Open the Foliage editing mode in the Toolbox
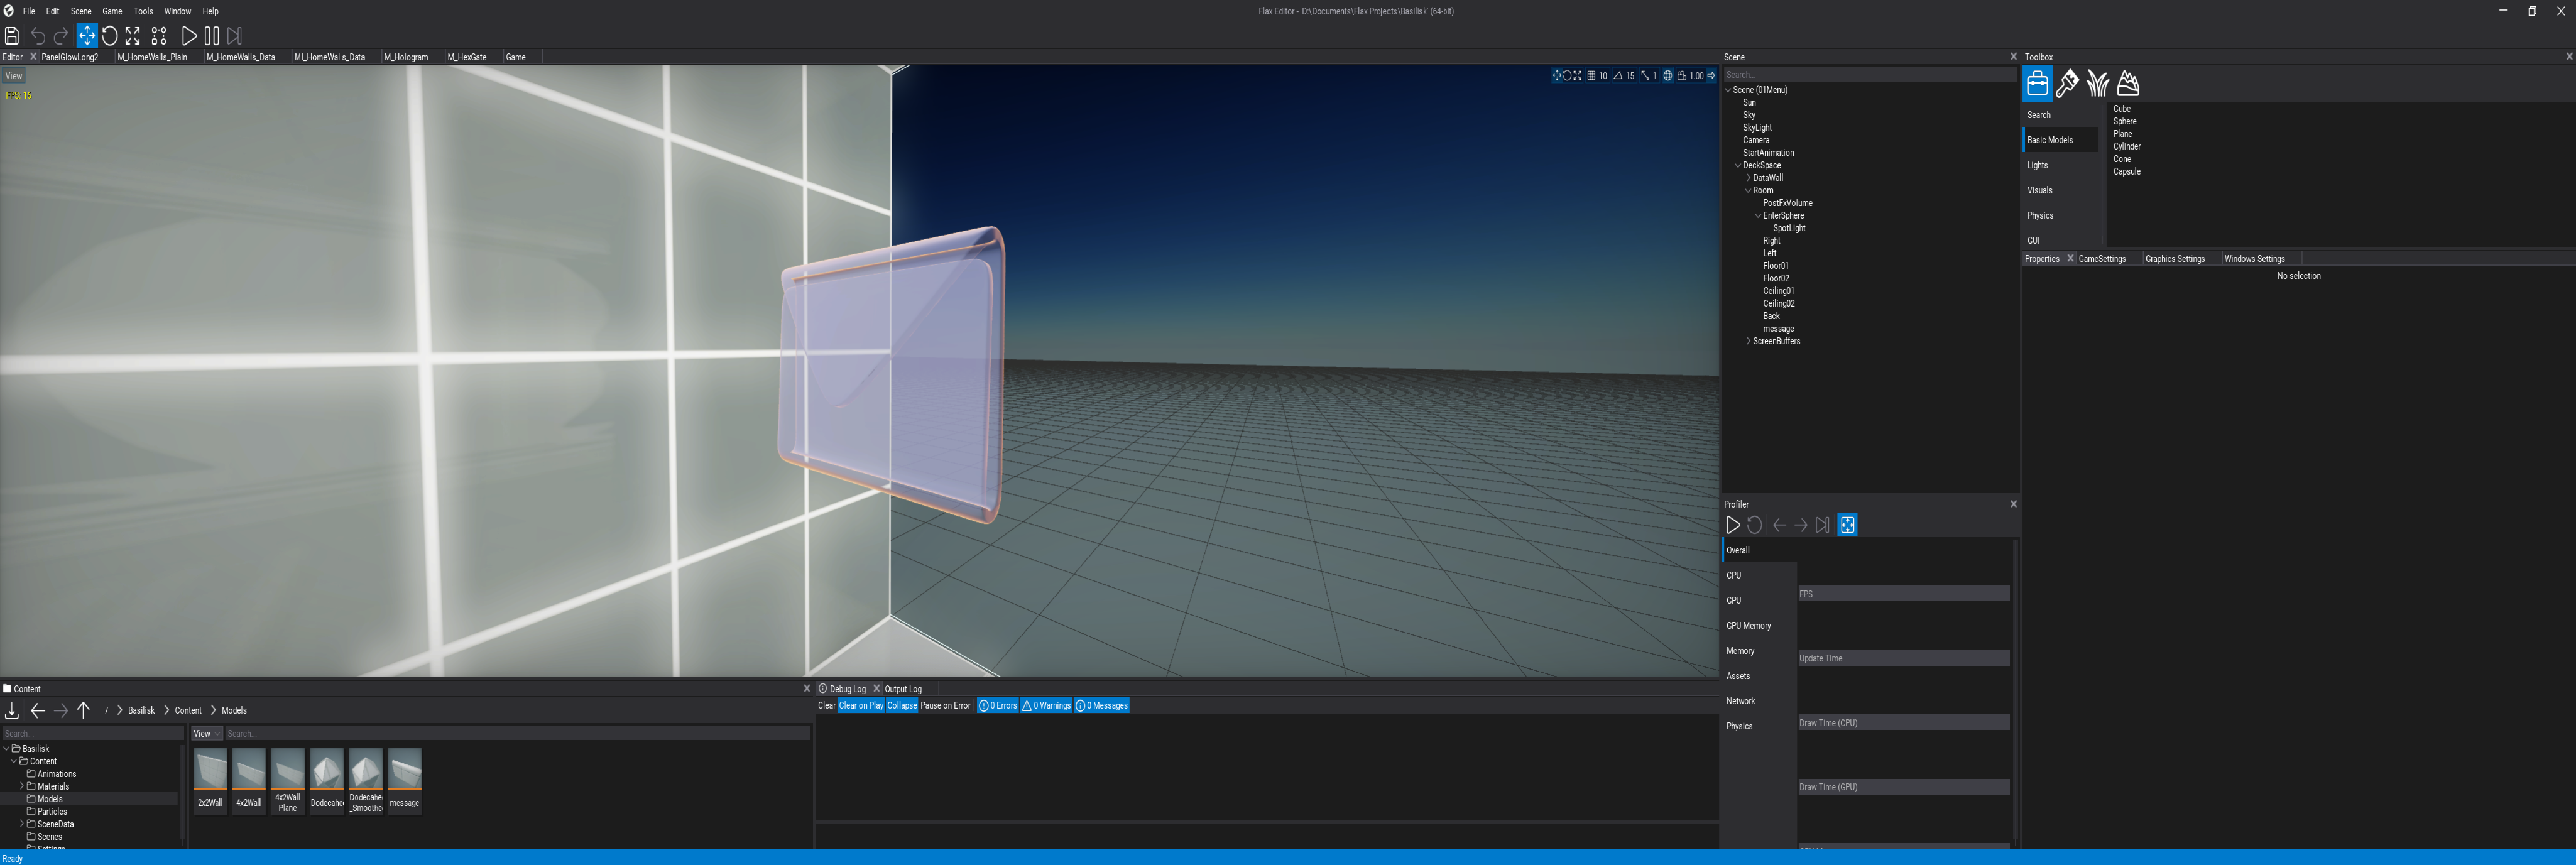2576x865 pixels. [2097, 84]
